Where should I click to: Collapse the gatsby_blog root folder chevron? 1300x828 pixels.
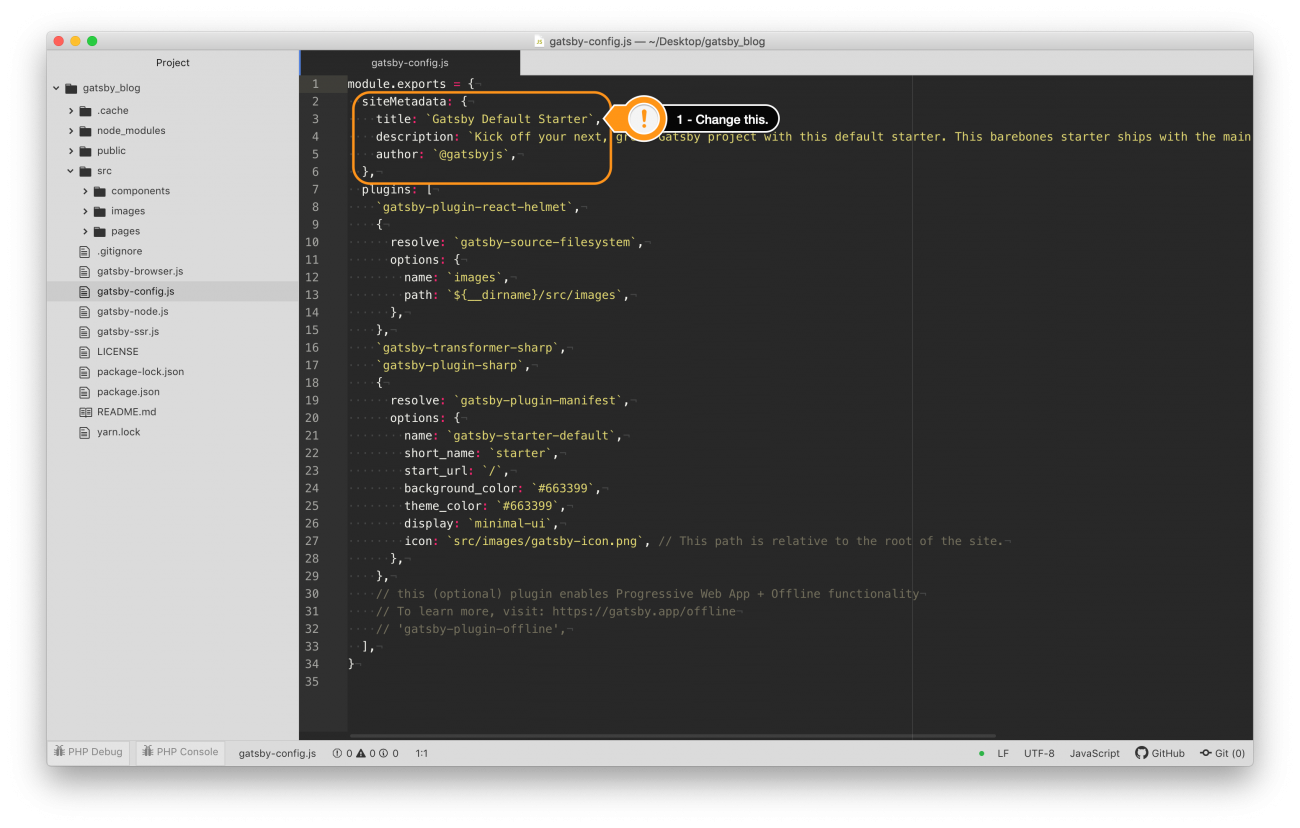click(x=57, y=88)
